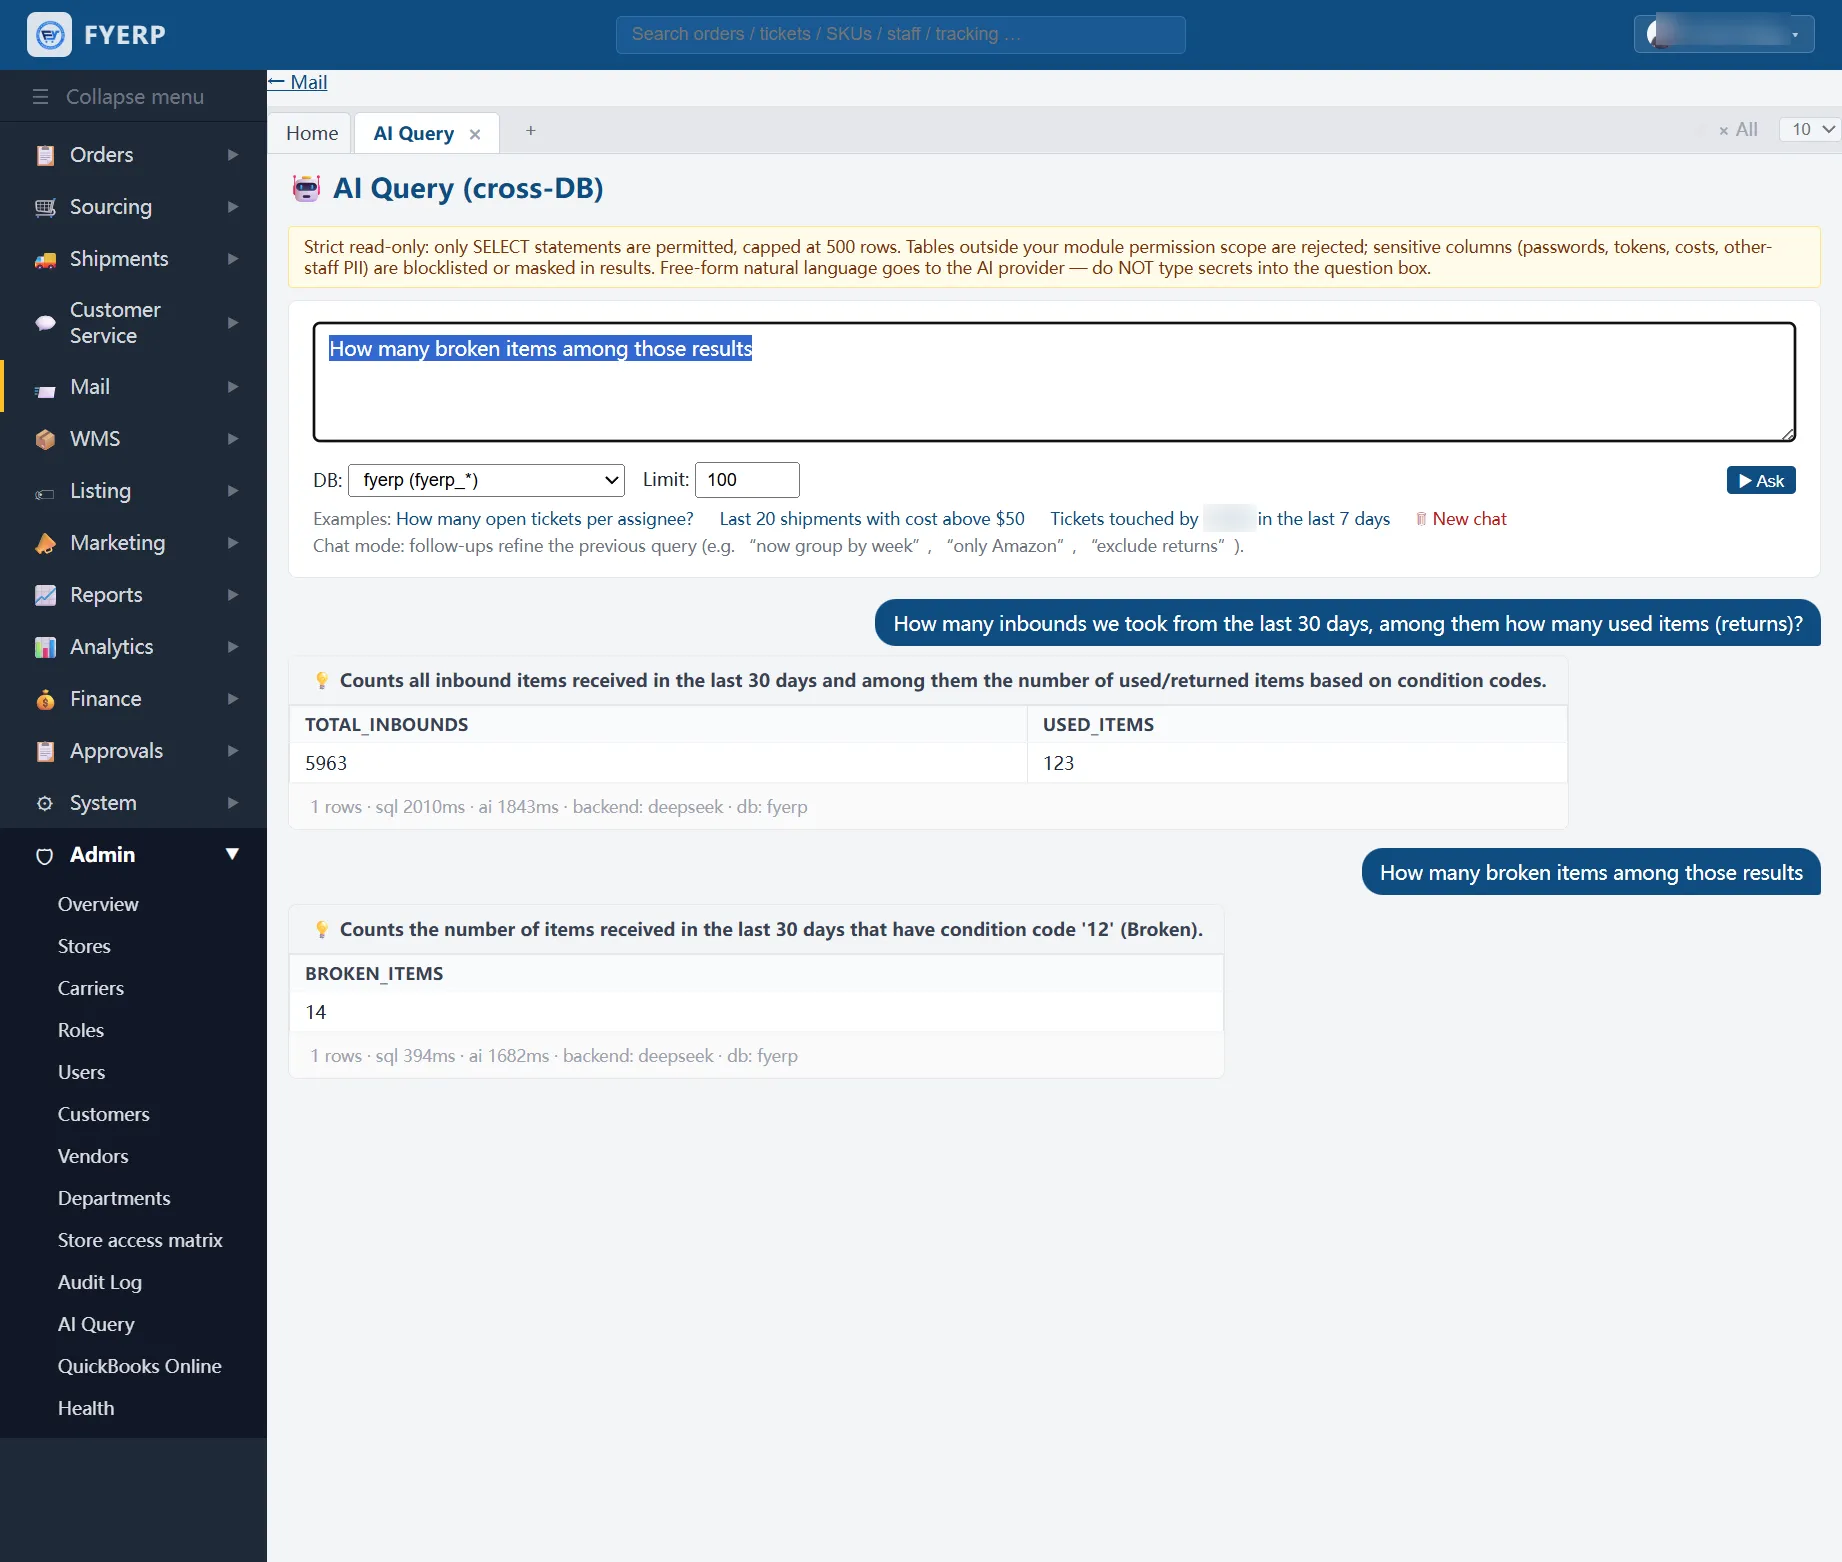Image resolution: width=1842 pixels, height=1562 pixels.
Task: Click the Approvals clipboard icon
Action: tap(45, 751)
